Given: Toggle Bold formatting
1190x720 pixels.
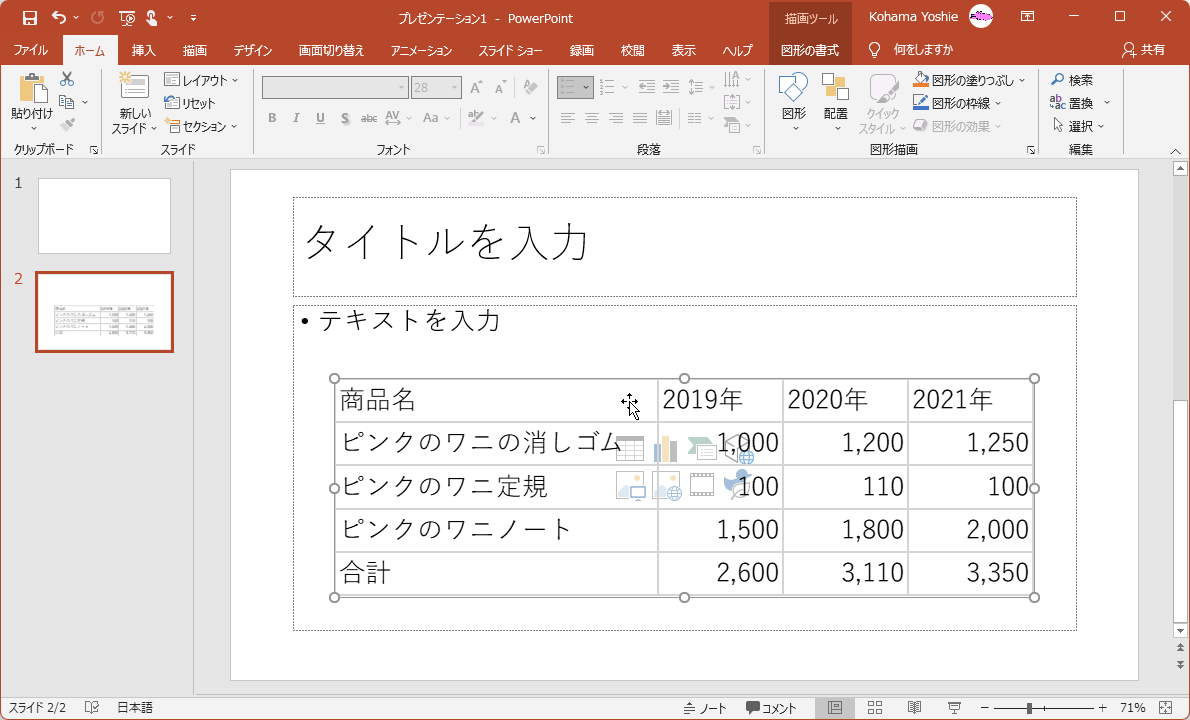Looking at the screenshot, I should click(272, 118).
